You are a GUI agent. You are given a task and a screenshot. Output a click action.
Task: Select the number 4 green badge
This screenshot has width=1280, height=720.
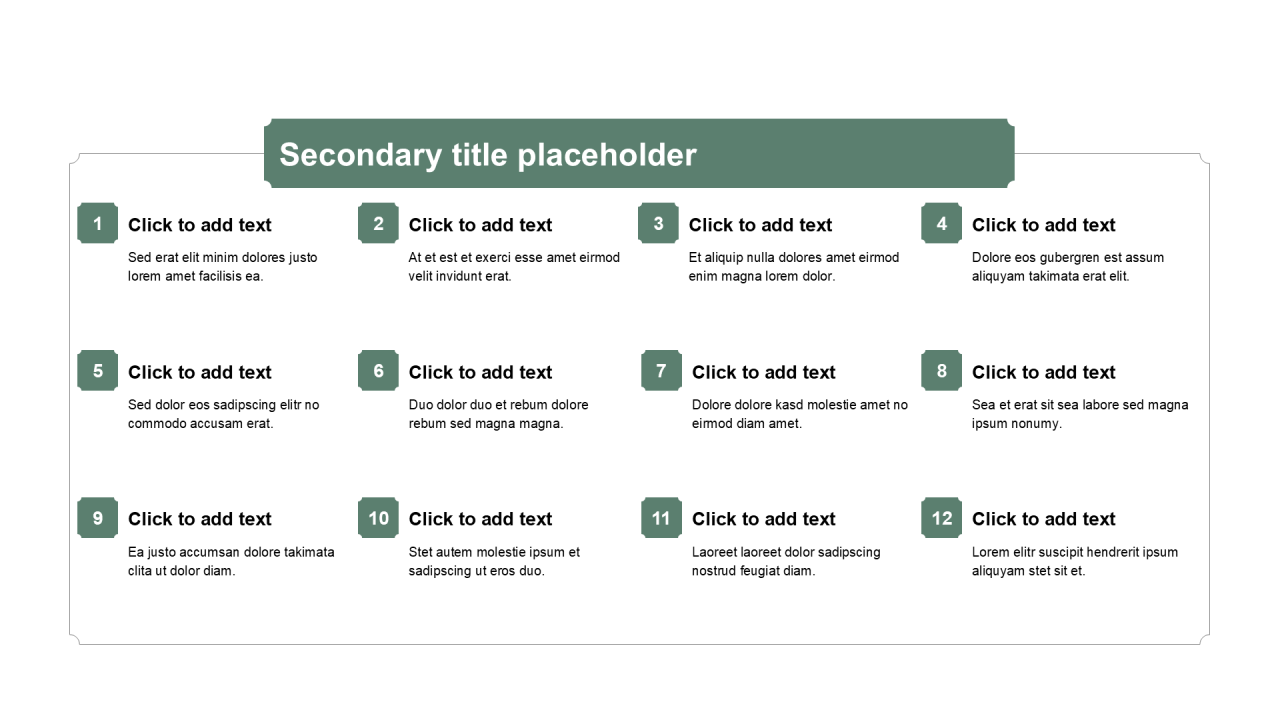tap(941, 223)
